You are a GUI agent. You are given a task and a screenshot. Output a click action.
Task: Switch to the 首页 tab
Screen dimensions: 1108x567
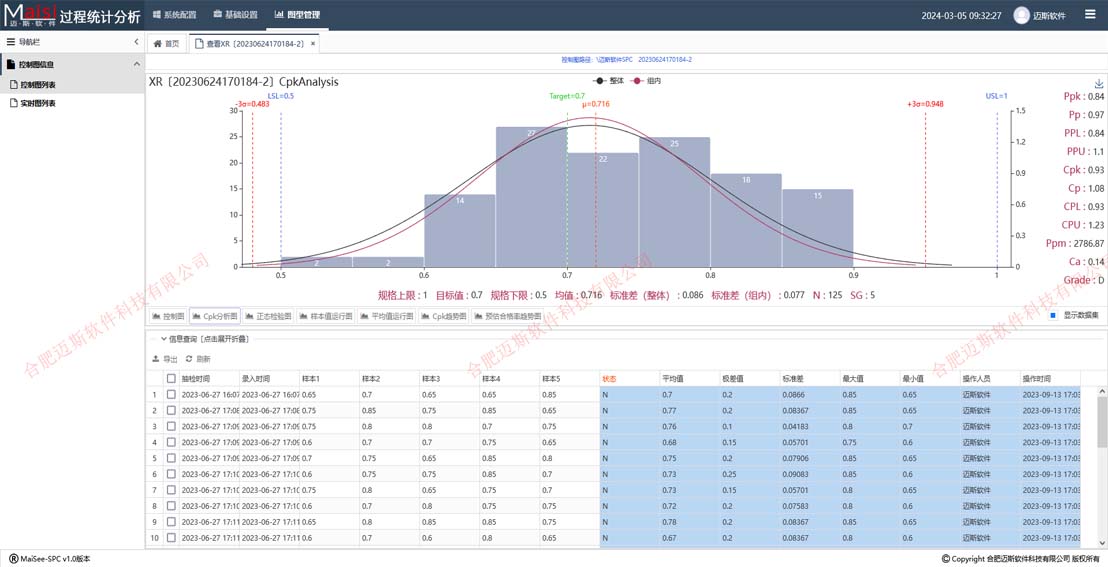tap(166, 44)
